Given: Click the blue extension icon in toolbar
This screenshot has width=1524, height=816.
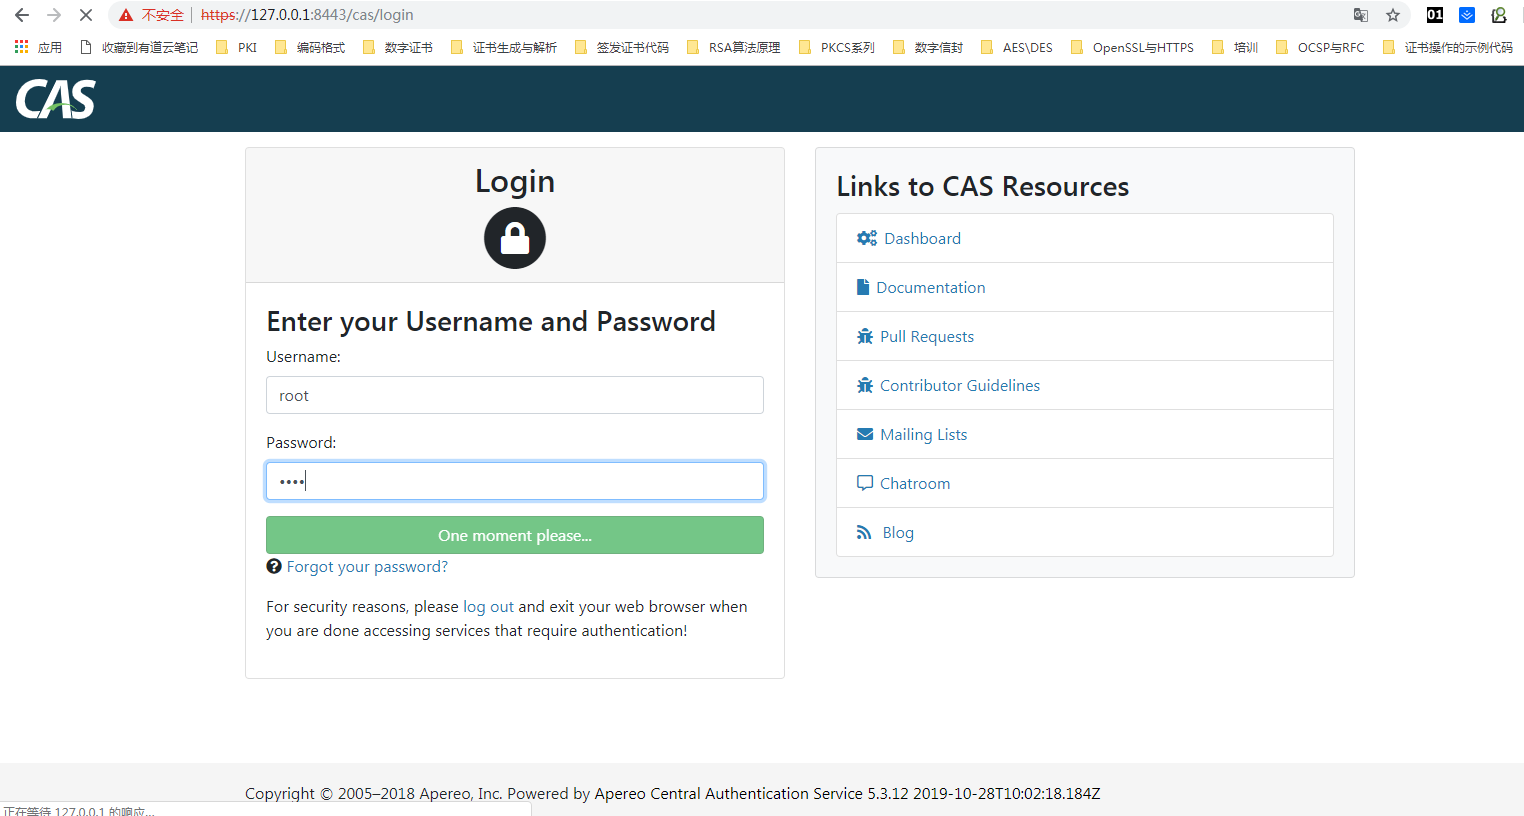Looking at the screenshot, I should click(1467, 15).
